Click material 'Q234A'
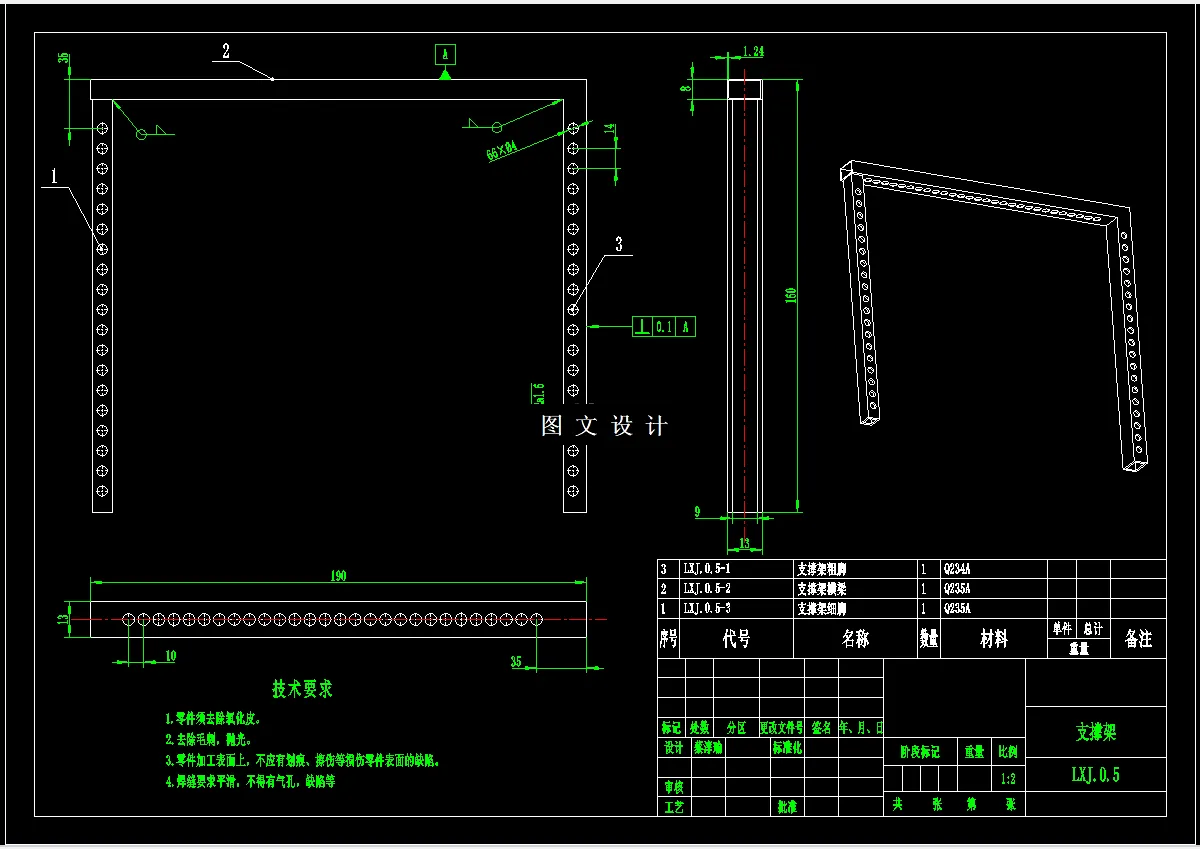 tap(957, 568)
